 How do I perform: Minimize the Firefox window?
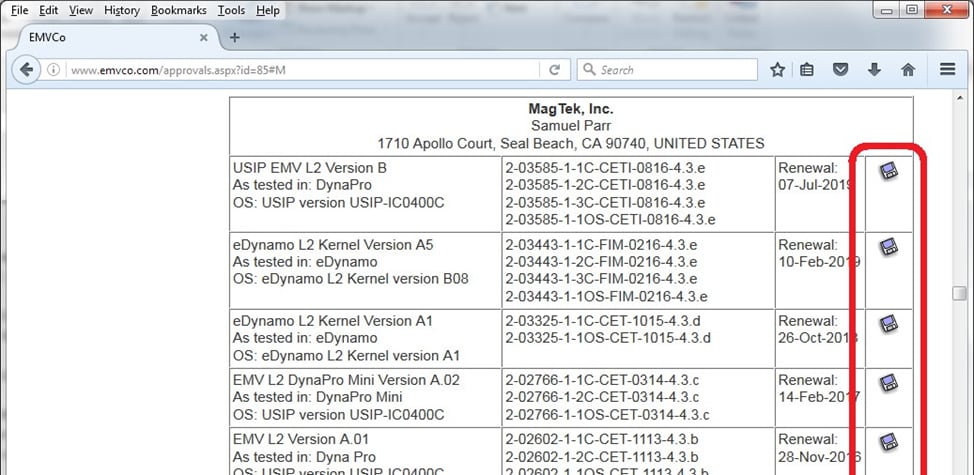point(887,9)
